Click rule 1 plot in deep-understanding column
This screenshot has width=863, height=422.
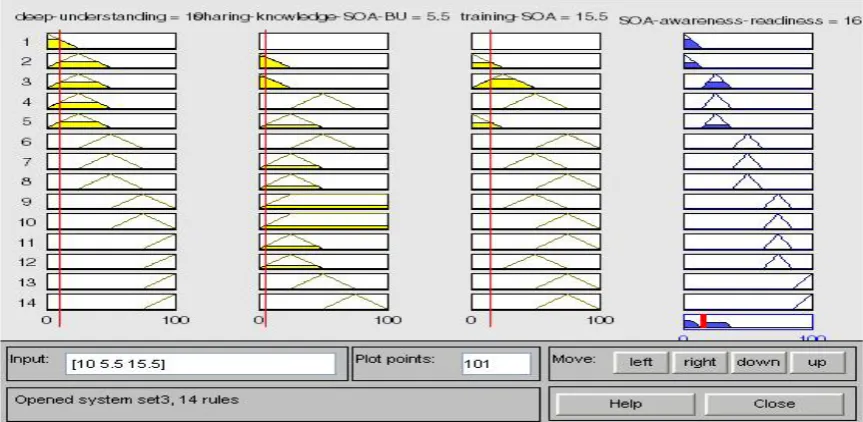112,41
